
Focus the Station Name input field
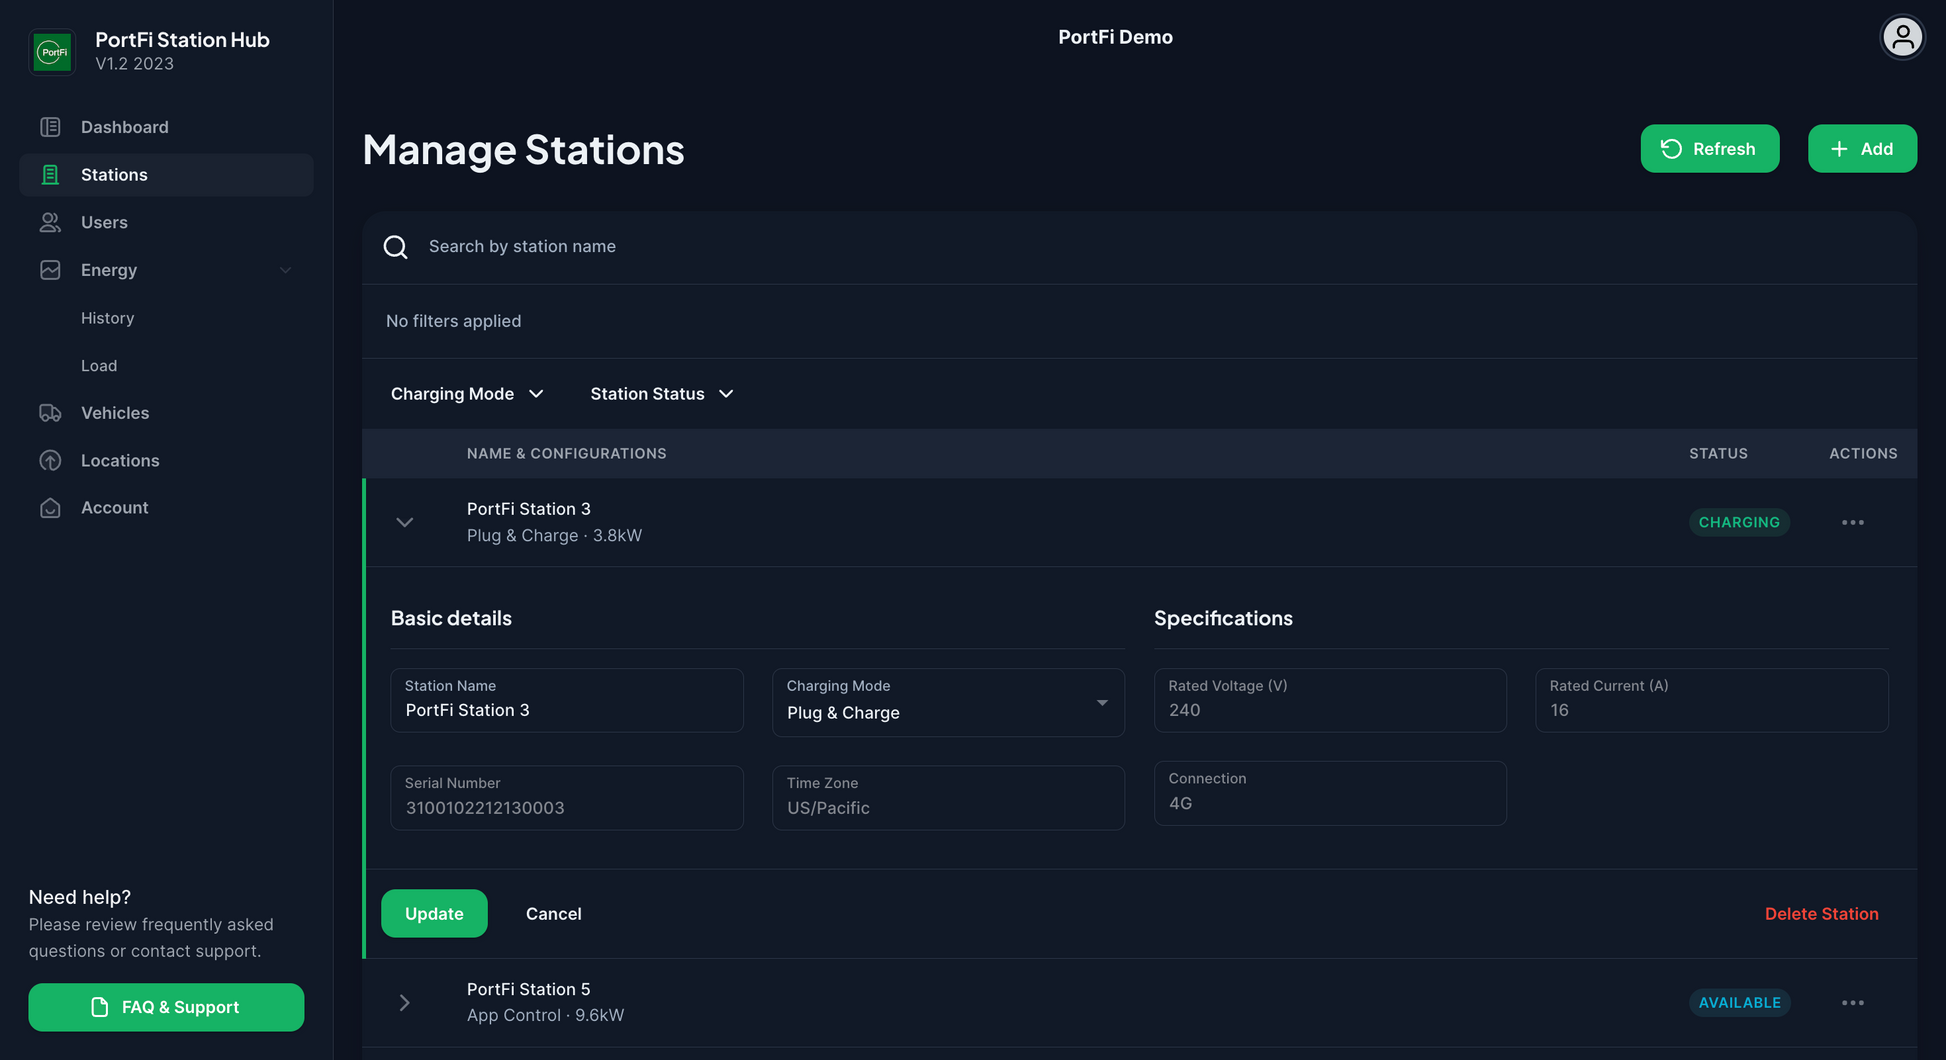[x=566, y=710]
